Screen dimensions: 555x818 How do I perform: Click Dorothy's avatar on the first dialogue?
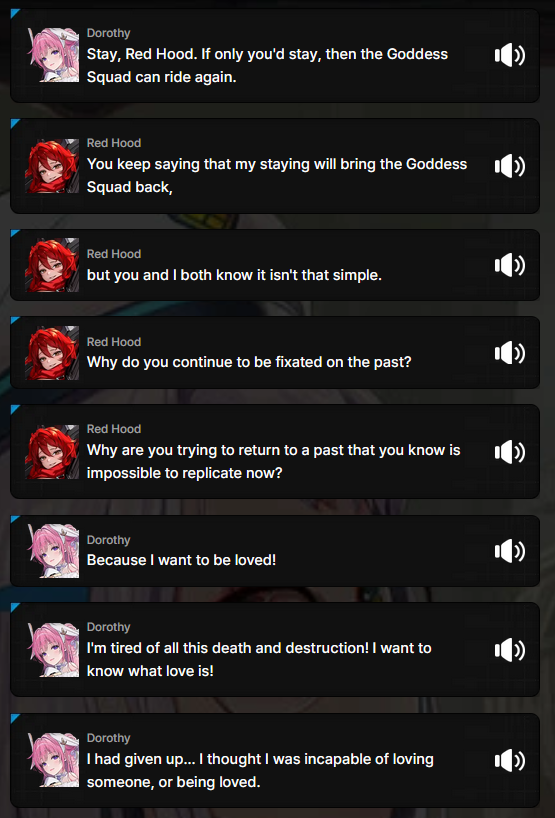(53, 55)
